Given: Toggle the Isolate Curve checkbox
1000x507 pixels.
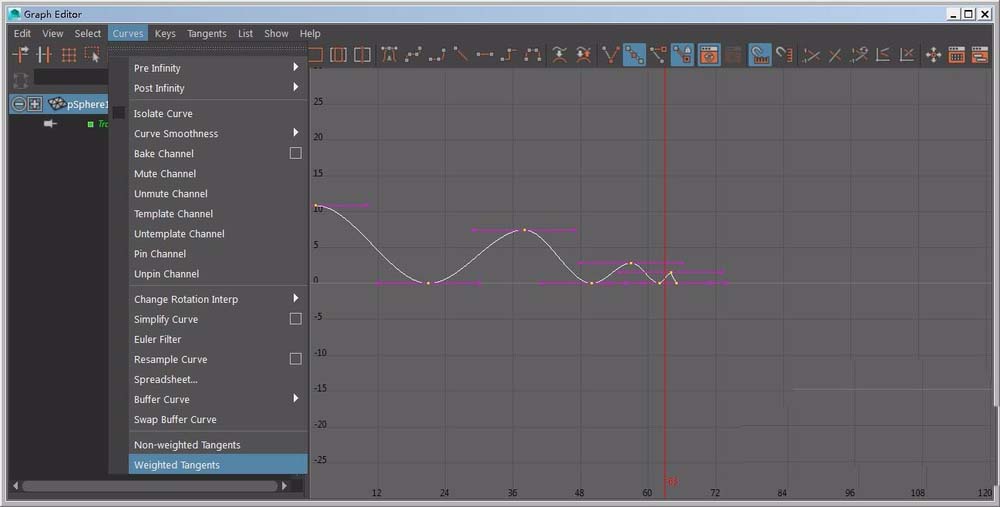Looking at the screenshot, I should coord(119,113).
